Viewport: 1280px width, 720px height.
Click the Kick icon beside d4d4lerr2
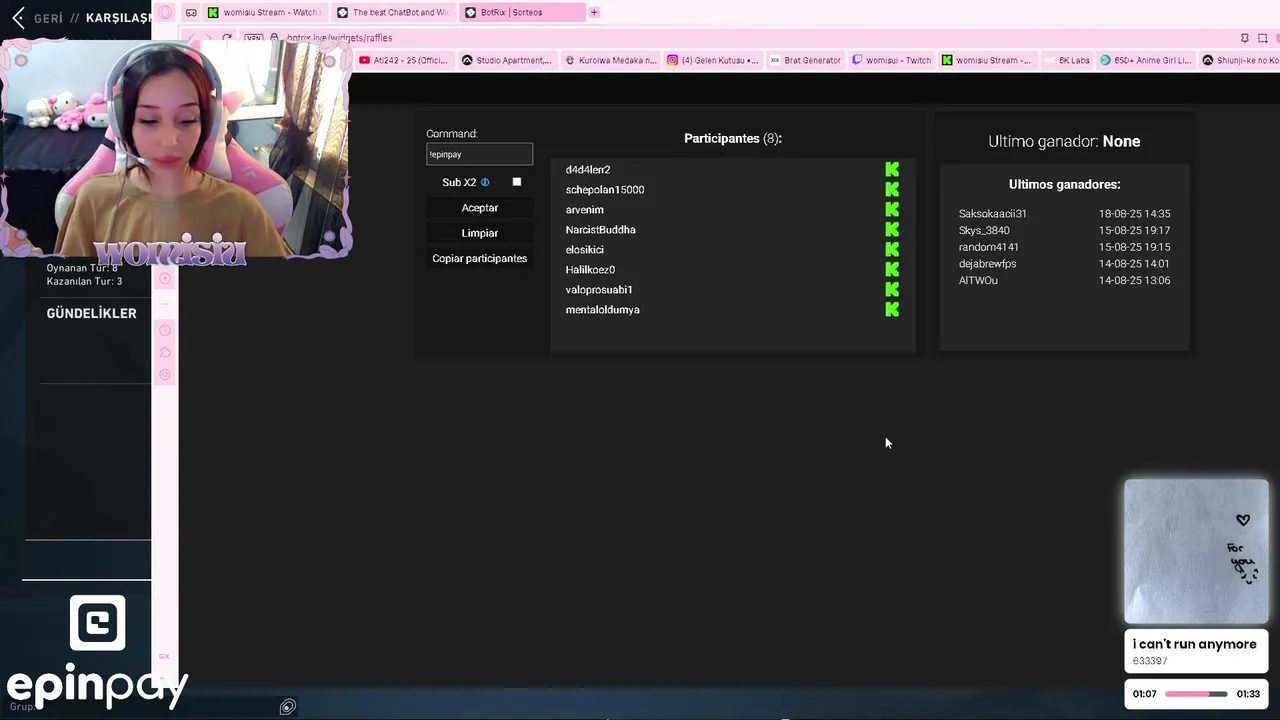point(892,169)
